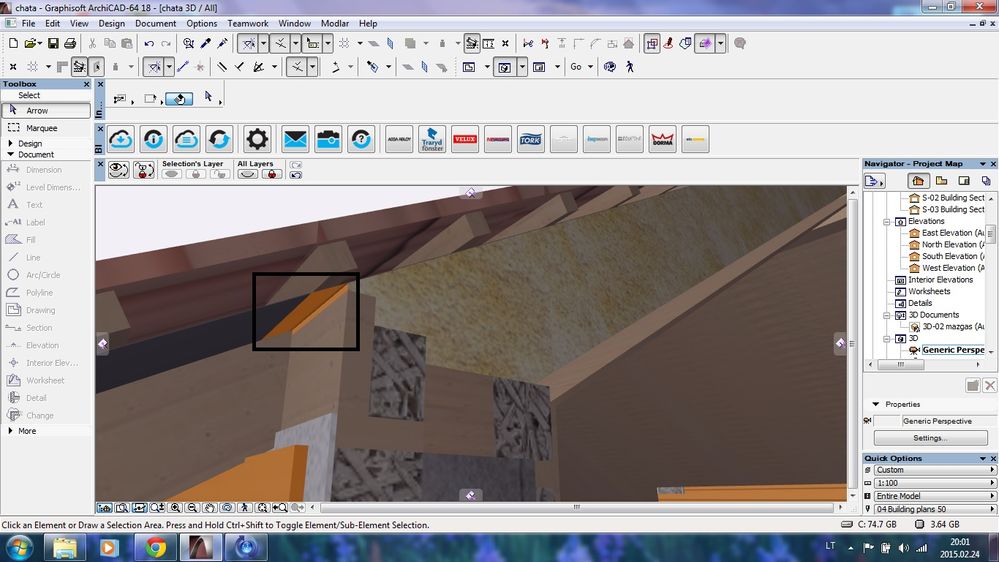The image size is (999, 562).
Task: Open the DORMA manufacturer button
Action: pyautogui.click(x=663, y=139)
